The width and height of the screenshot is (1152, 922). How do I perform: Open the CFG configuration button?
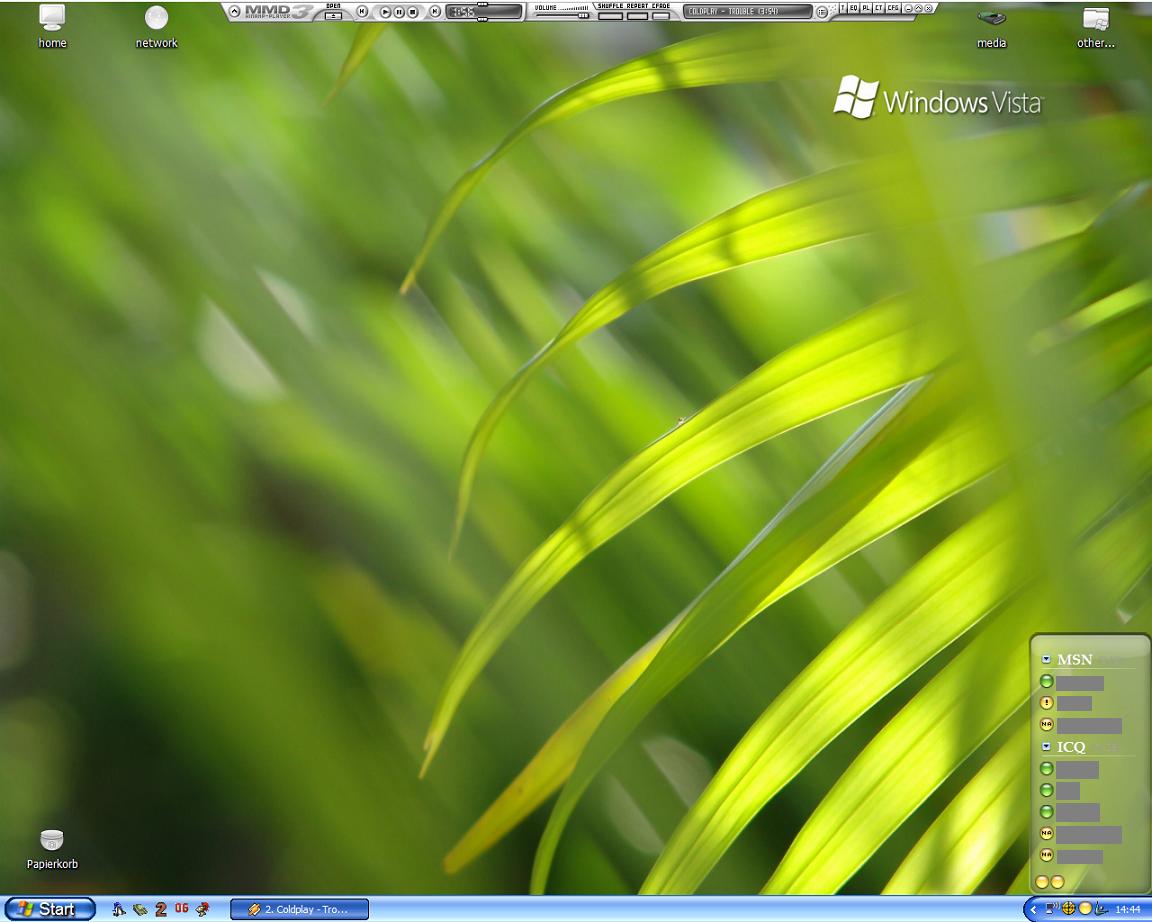(893, 8)
